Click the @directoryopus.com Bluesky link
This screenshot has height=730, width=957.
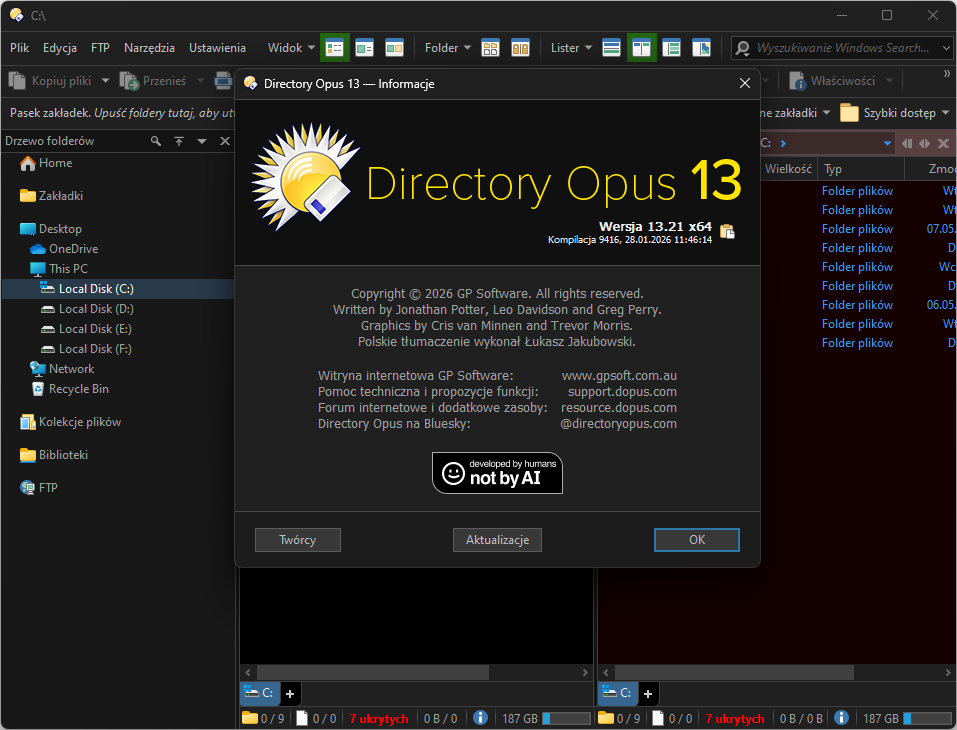618,423
